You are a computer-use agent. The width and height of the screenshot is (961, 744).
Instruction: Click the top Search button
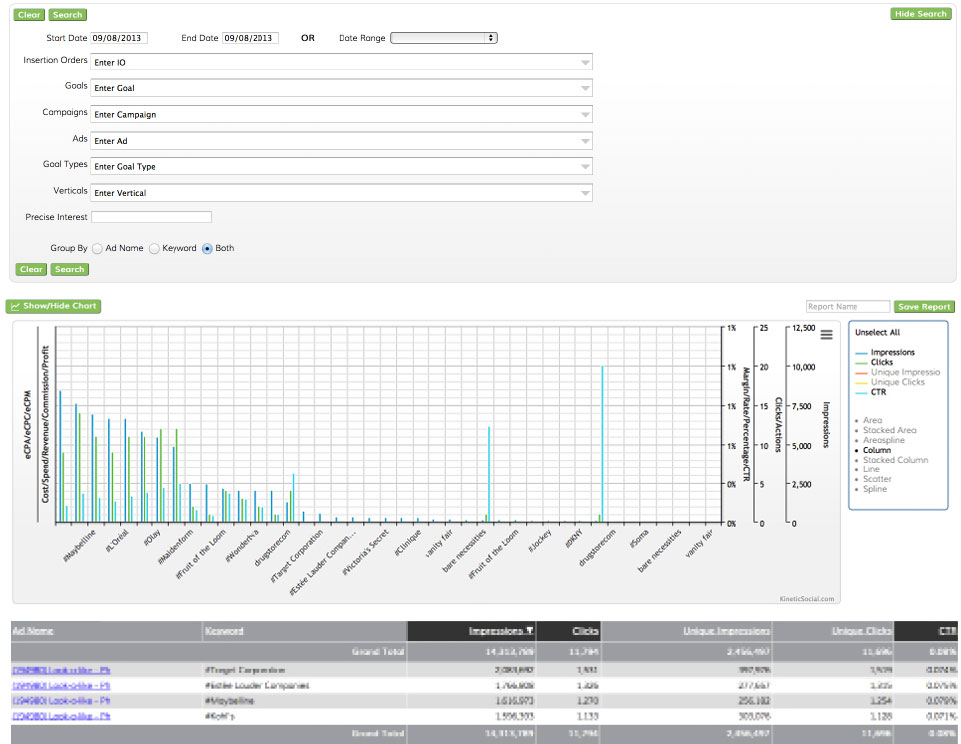click(67, 15)
